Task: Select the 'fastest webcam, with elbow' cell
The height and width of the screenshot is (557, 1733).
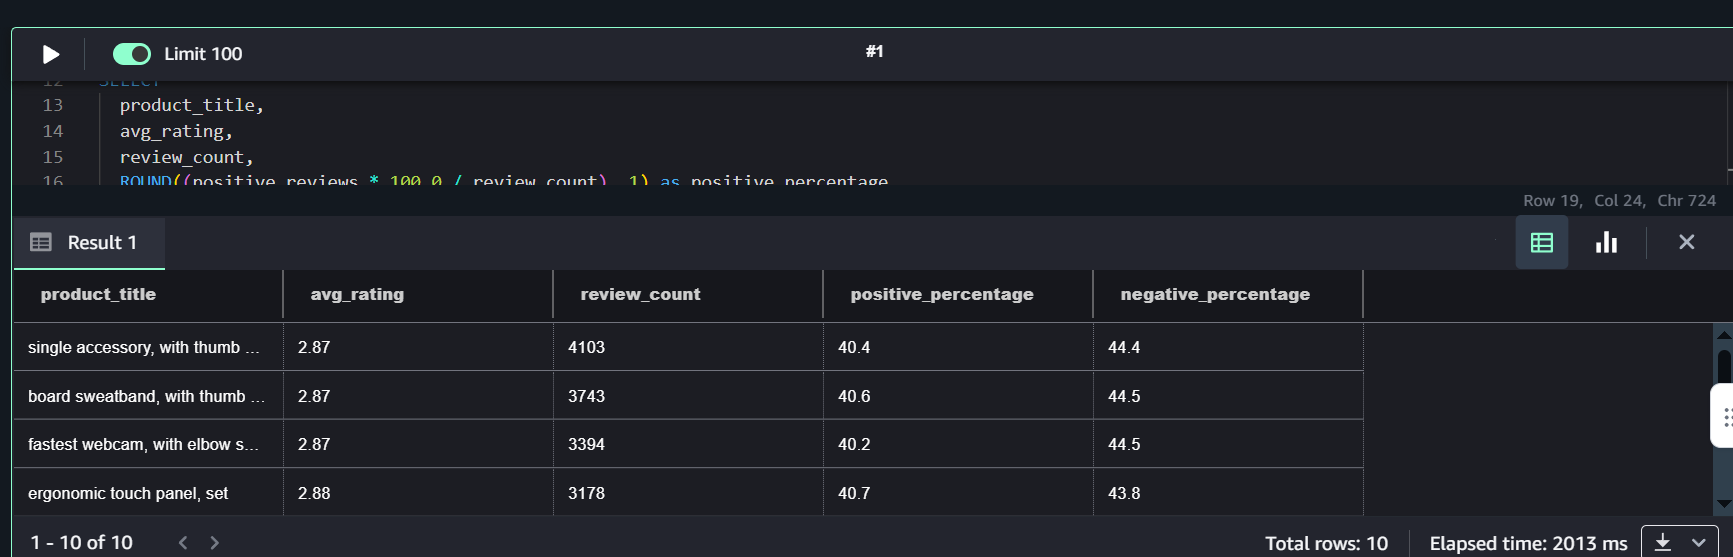Action: [x=148, y=444]
